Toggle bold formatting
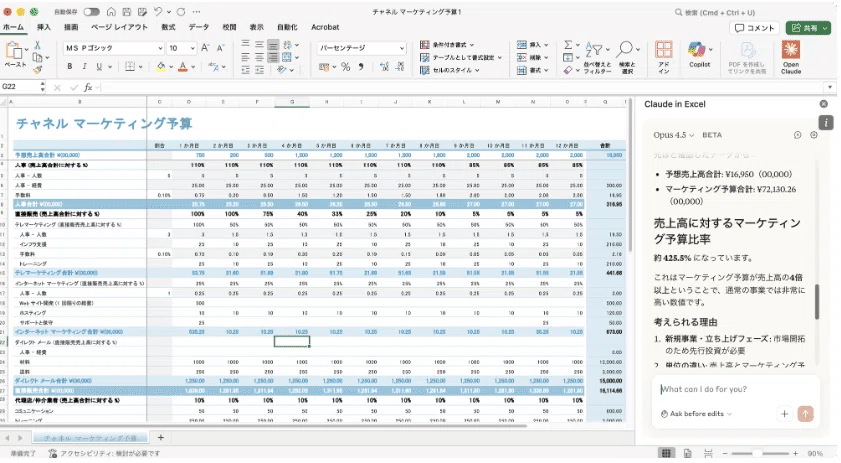The image size is (841, 463). [70, 67]
